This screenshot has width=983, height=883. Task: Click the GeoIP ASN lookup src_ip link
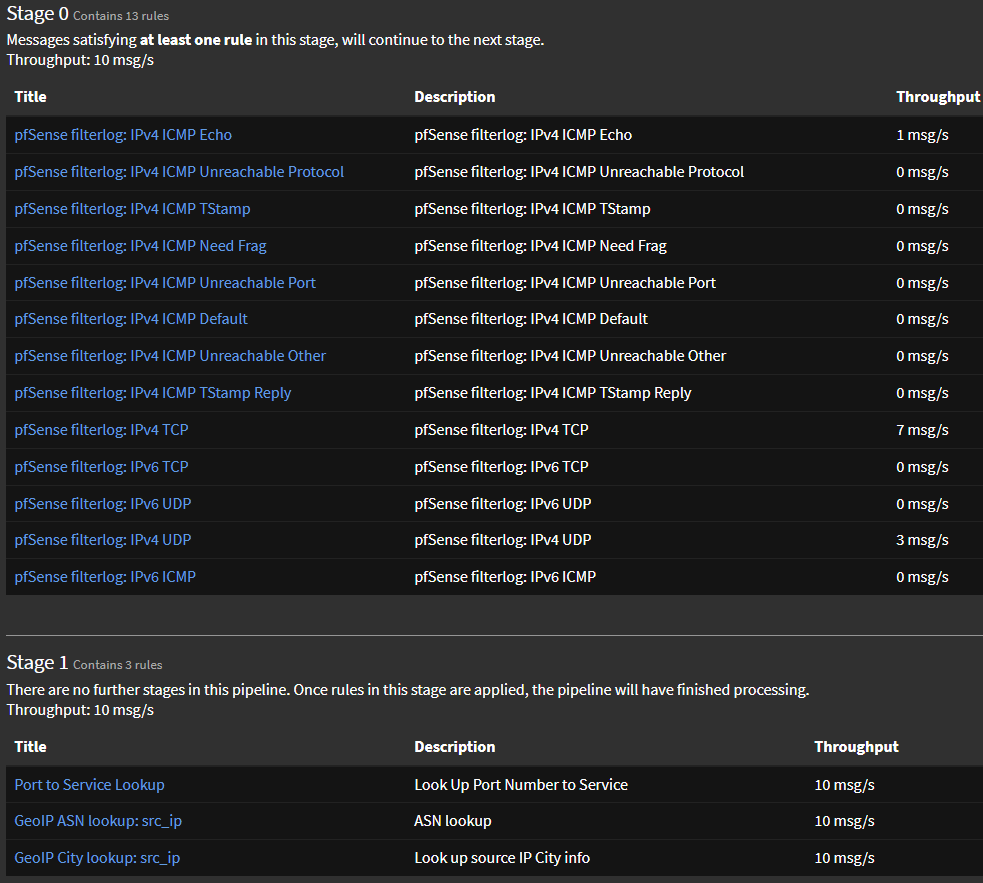[98, 821]
